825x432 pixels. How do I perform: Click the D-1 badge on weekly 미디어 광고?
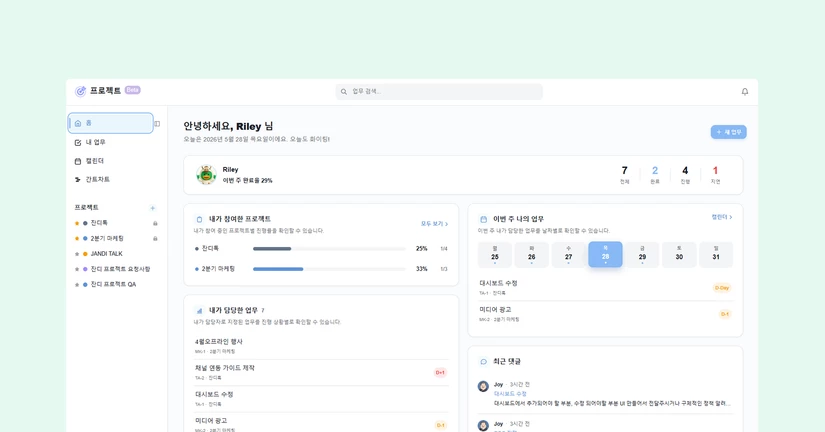tap(725, 314)
